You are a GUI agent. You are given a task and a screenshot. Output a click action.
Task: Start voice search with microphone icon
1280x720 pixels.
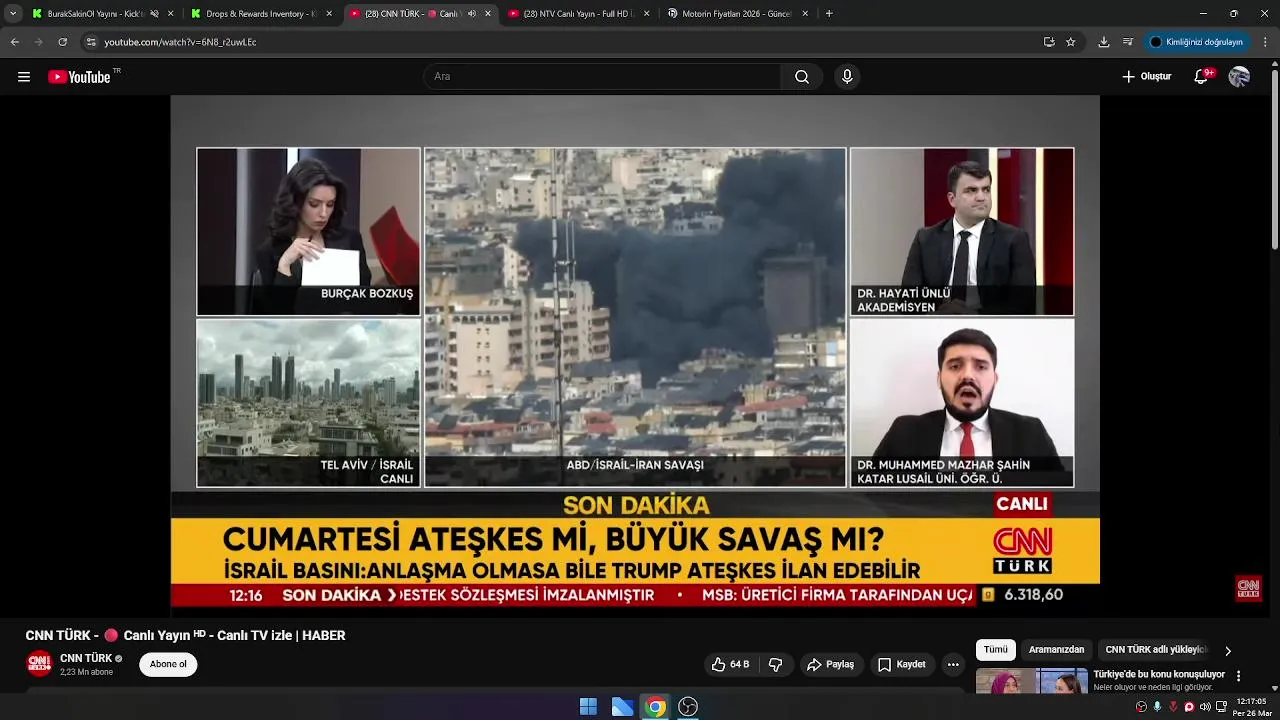tap(847, 77)
